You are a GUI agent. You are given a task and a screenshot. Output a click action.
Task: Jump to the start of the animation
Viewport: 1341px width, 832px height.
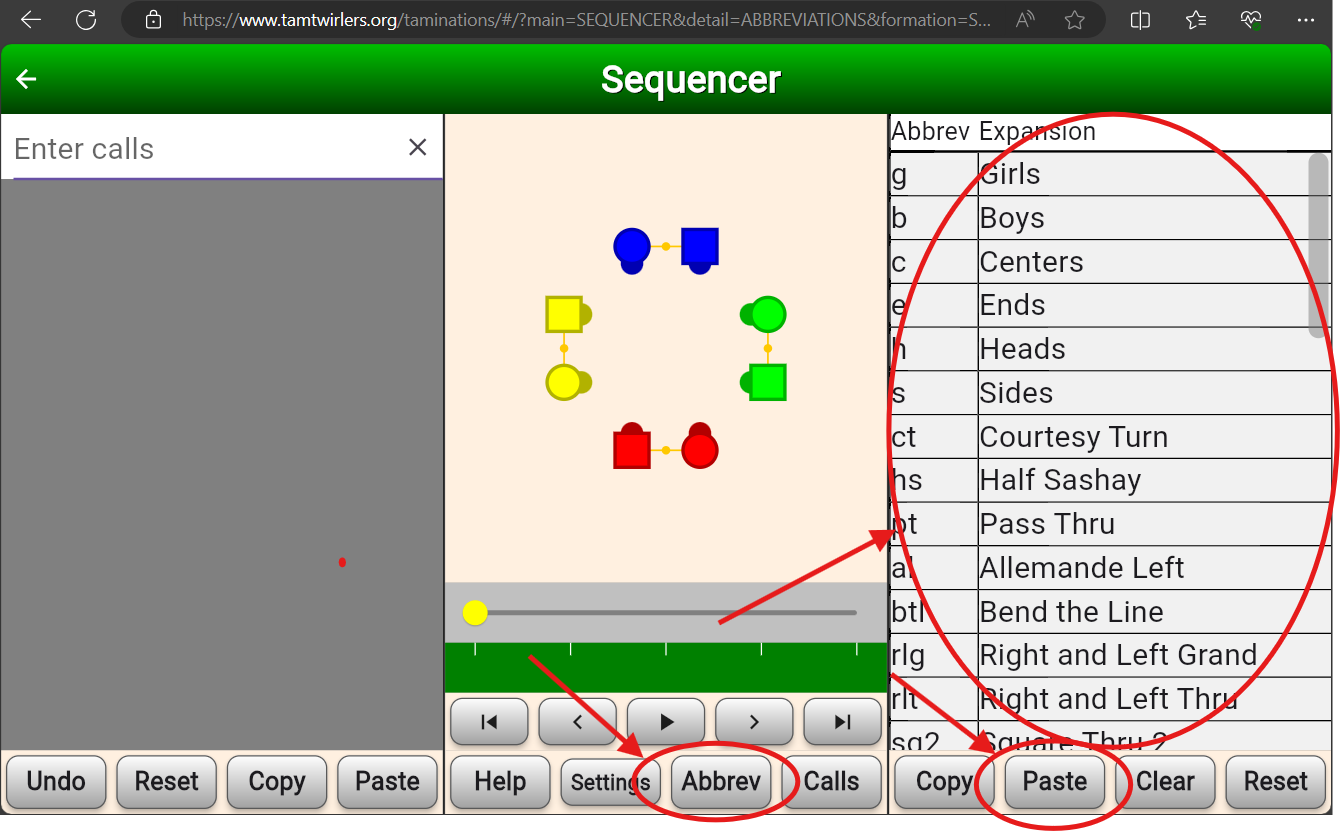click(x=490, y=722)
